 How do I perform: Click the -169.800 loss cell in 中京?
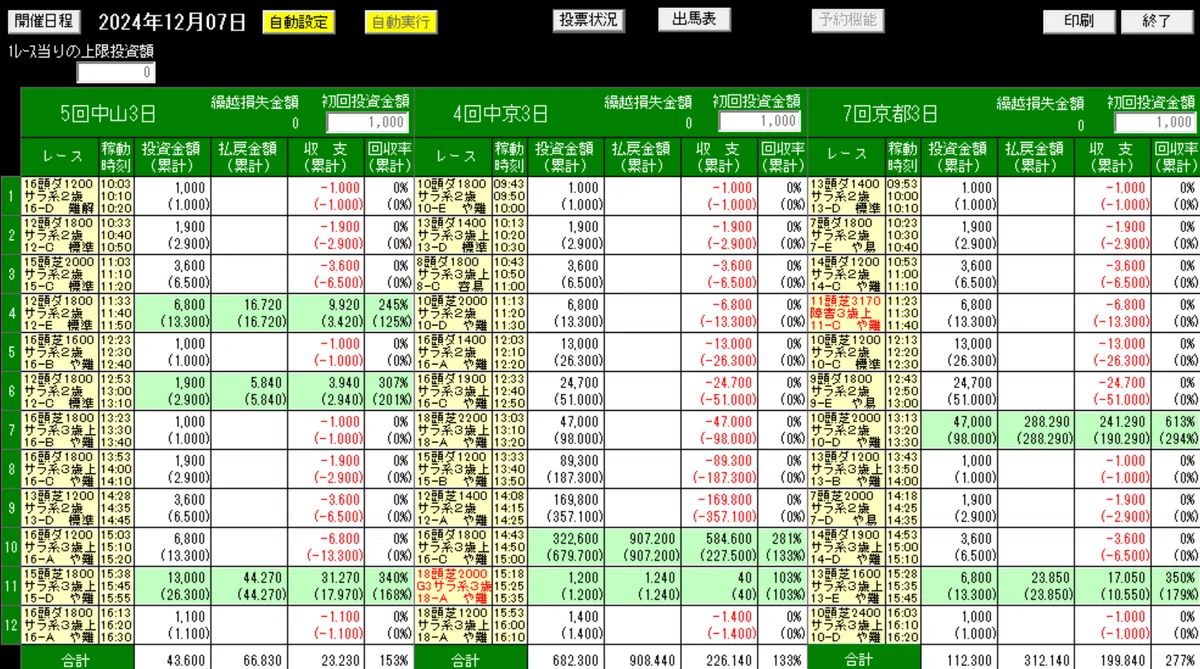[x=720, y=507]
